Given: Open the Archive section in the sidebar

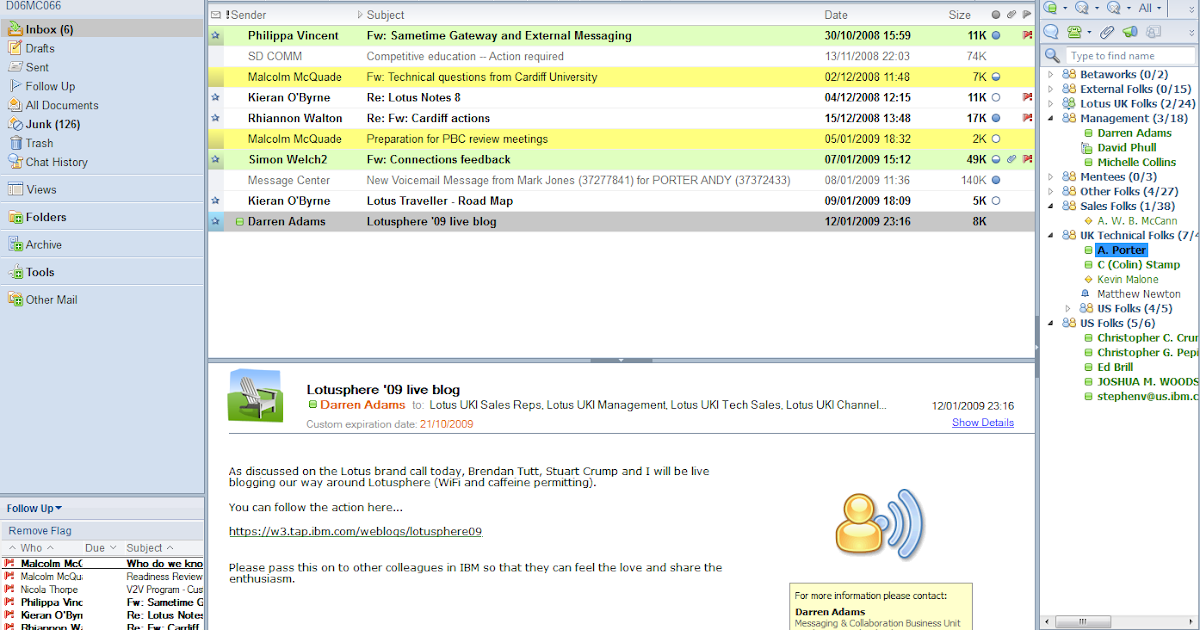Looking at the screenshot, I should click(x=48, y=243).
